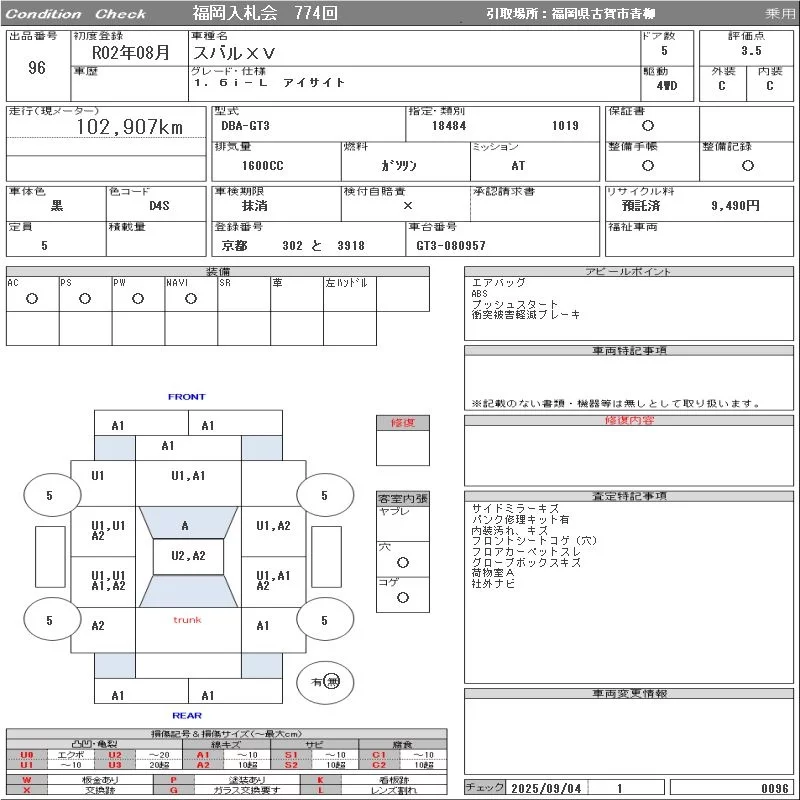Click the roof damage mark U2,A2
800x800 pixels.
point(188,556)
